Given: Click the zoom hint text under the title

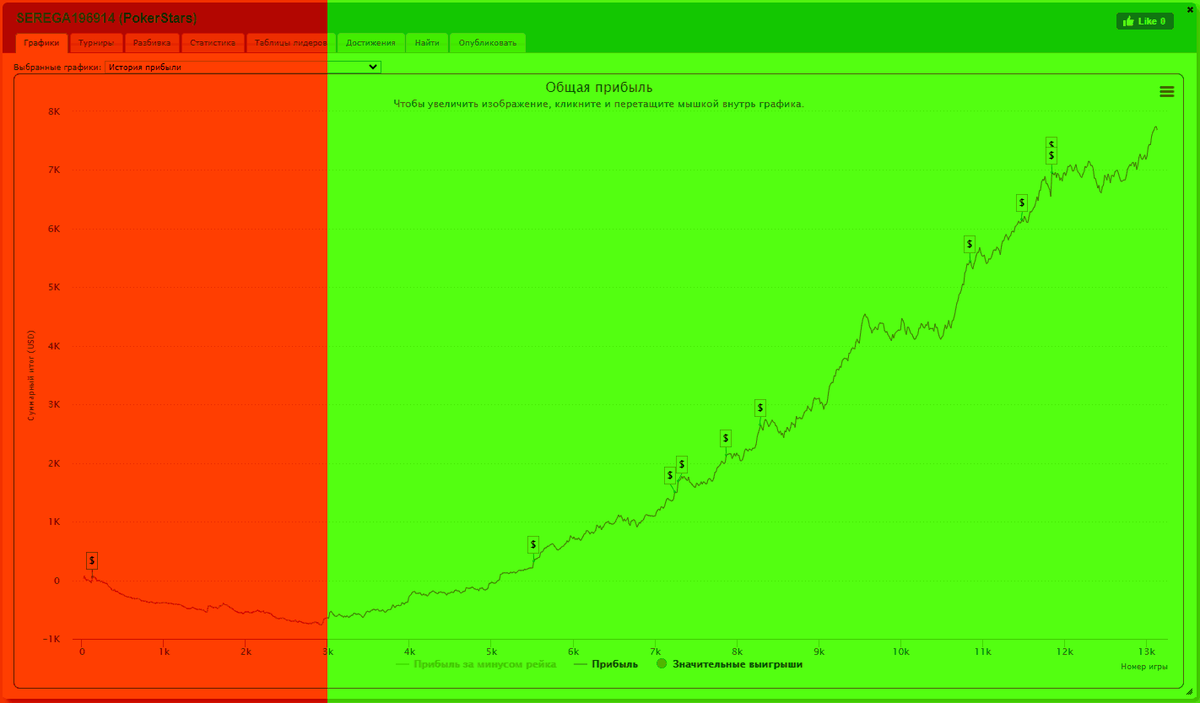Looking at the screenshot, I should (599, 104).
